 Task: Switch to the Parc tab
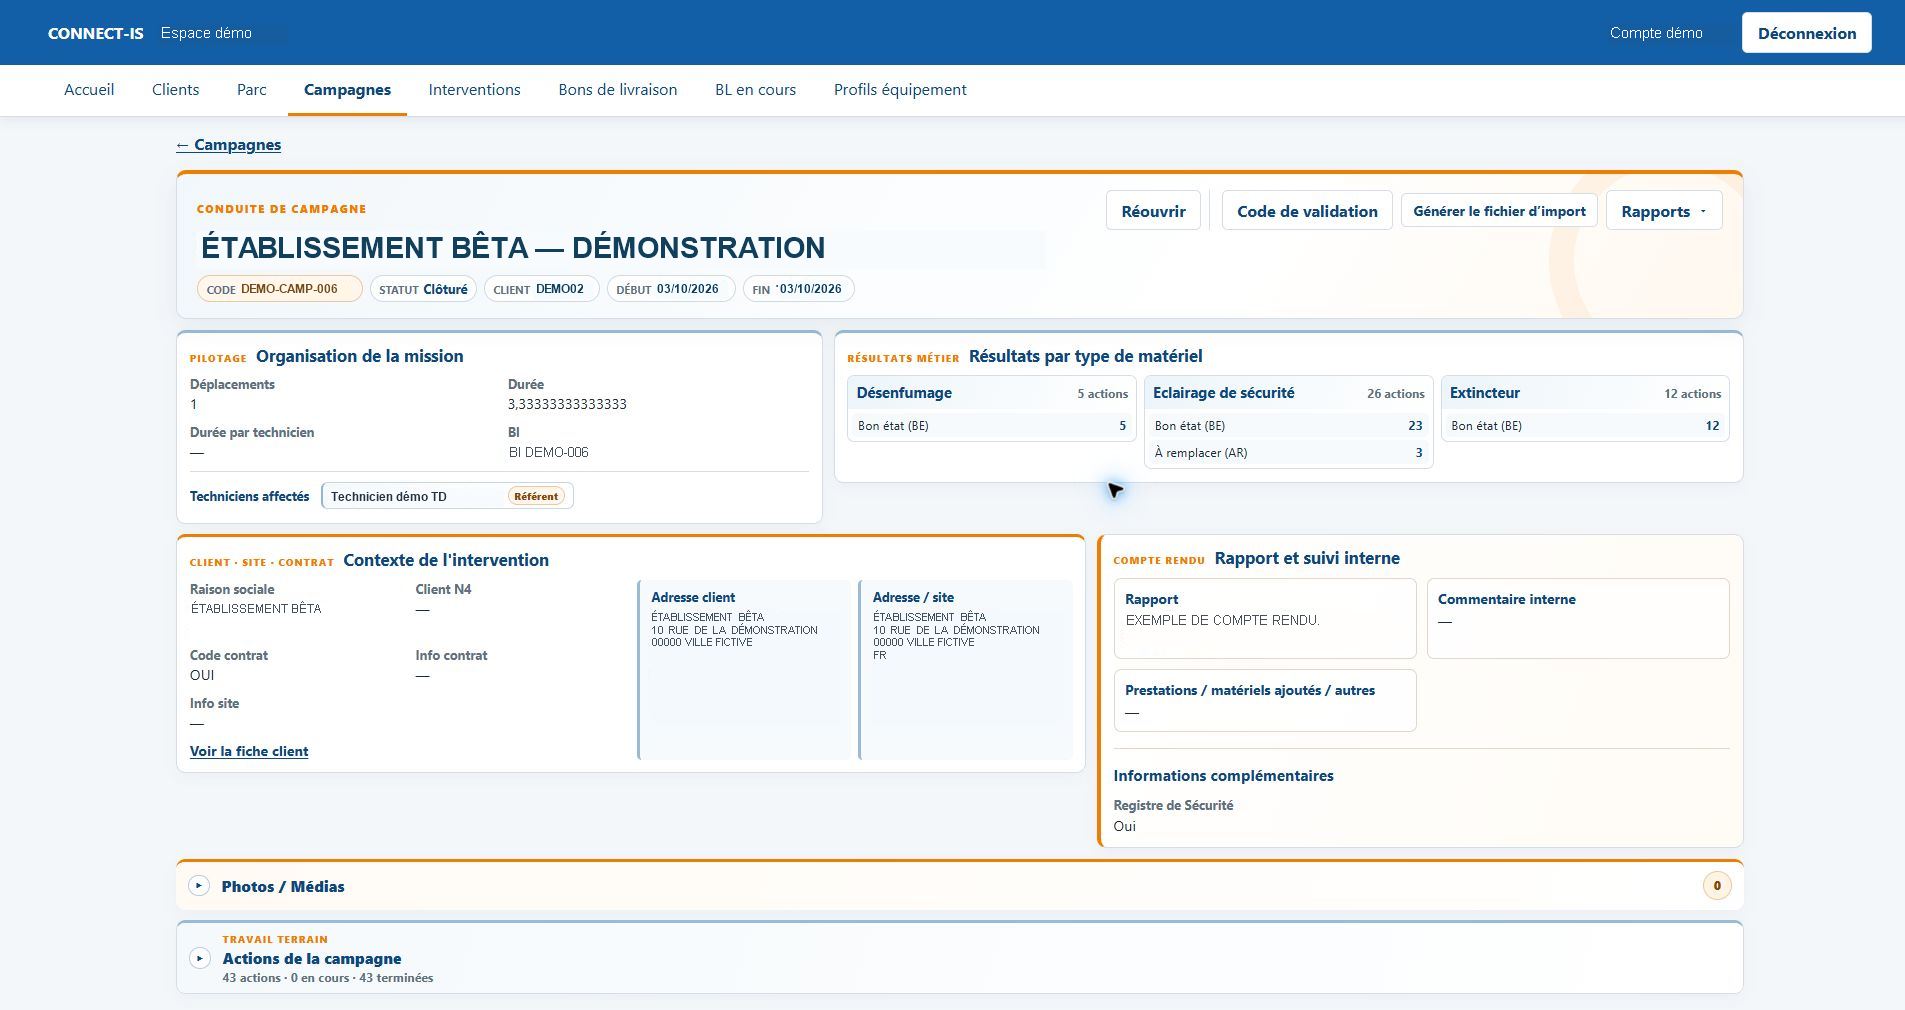tap(252, 90)
